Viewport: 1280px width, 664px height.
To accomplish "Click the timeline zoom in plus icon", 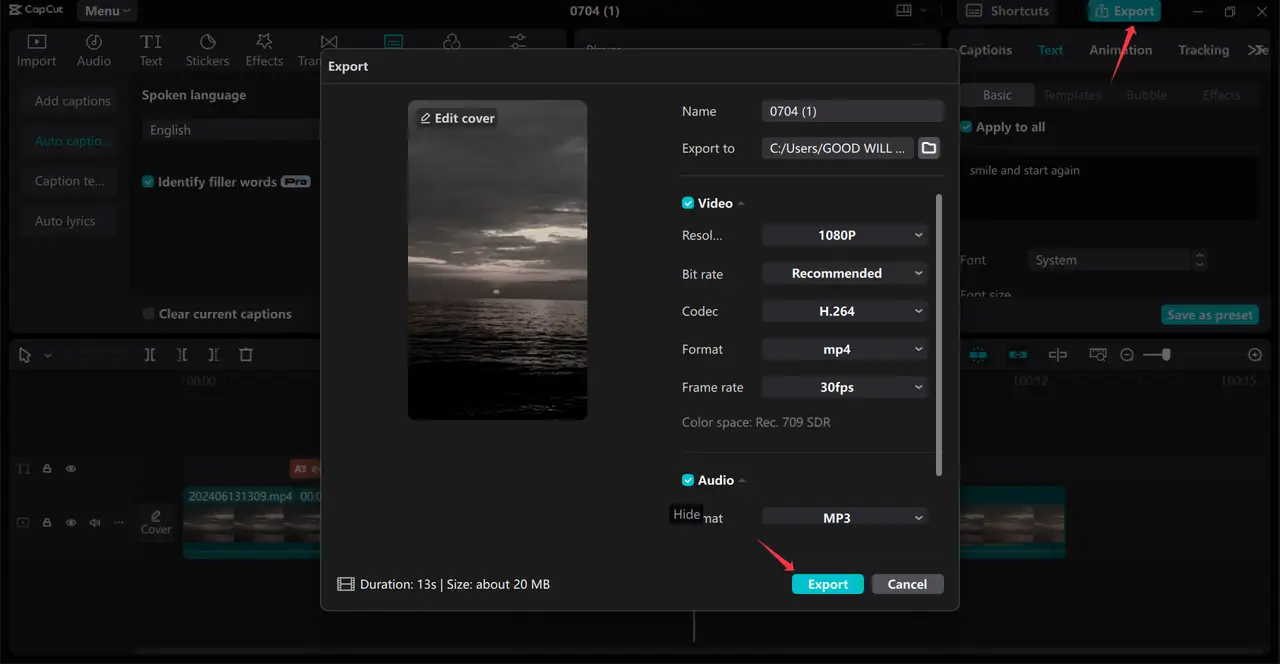I will click(x=1255, y=355).
